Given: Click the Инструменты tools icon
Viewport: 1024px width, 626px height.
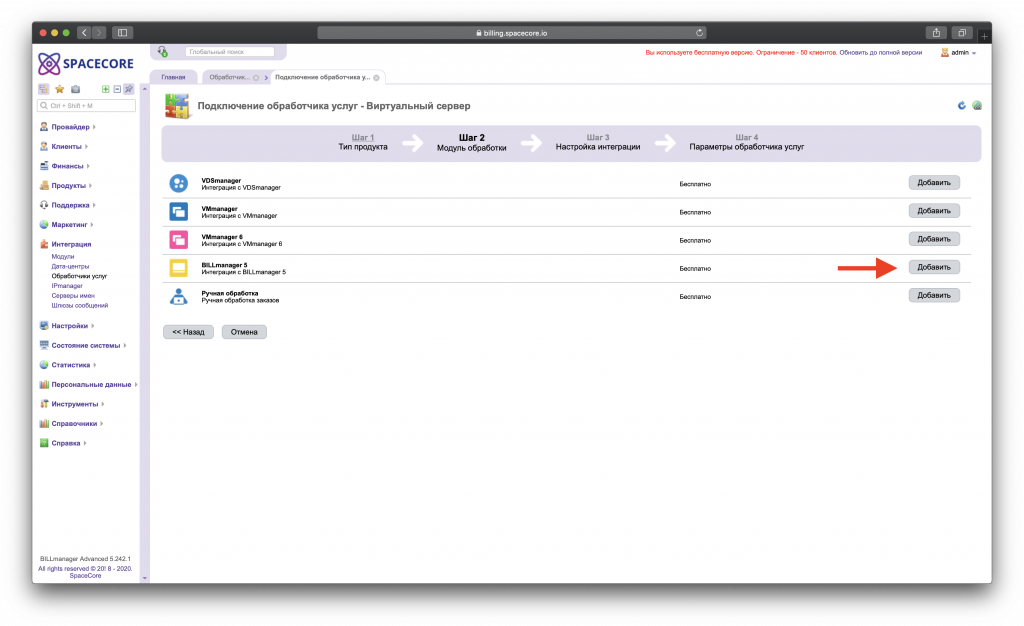Looking at the screenshot, I should 44,403.
